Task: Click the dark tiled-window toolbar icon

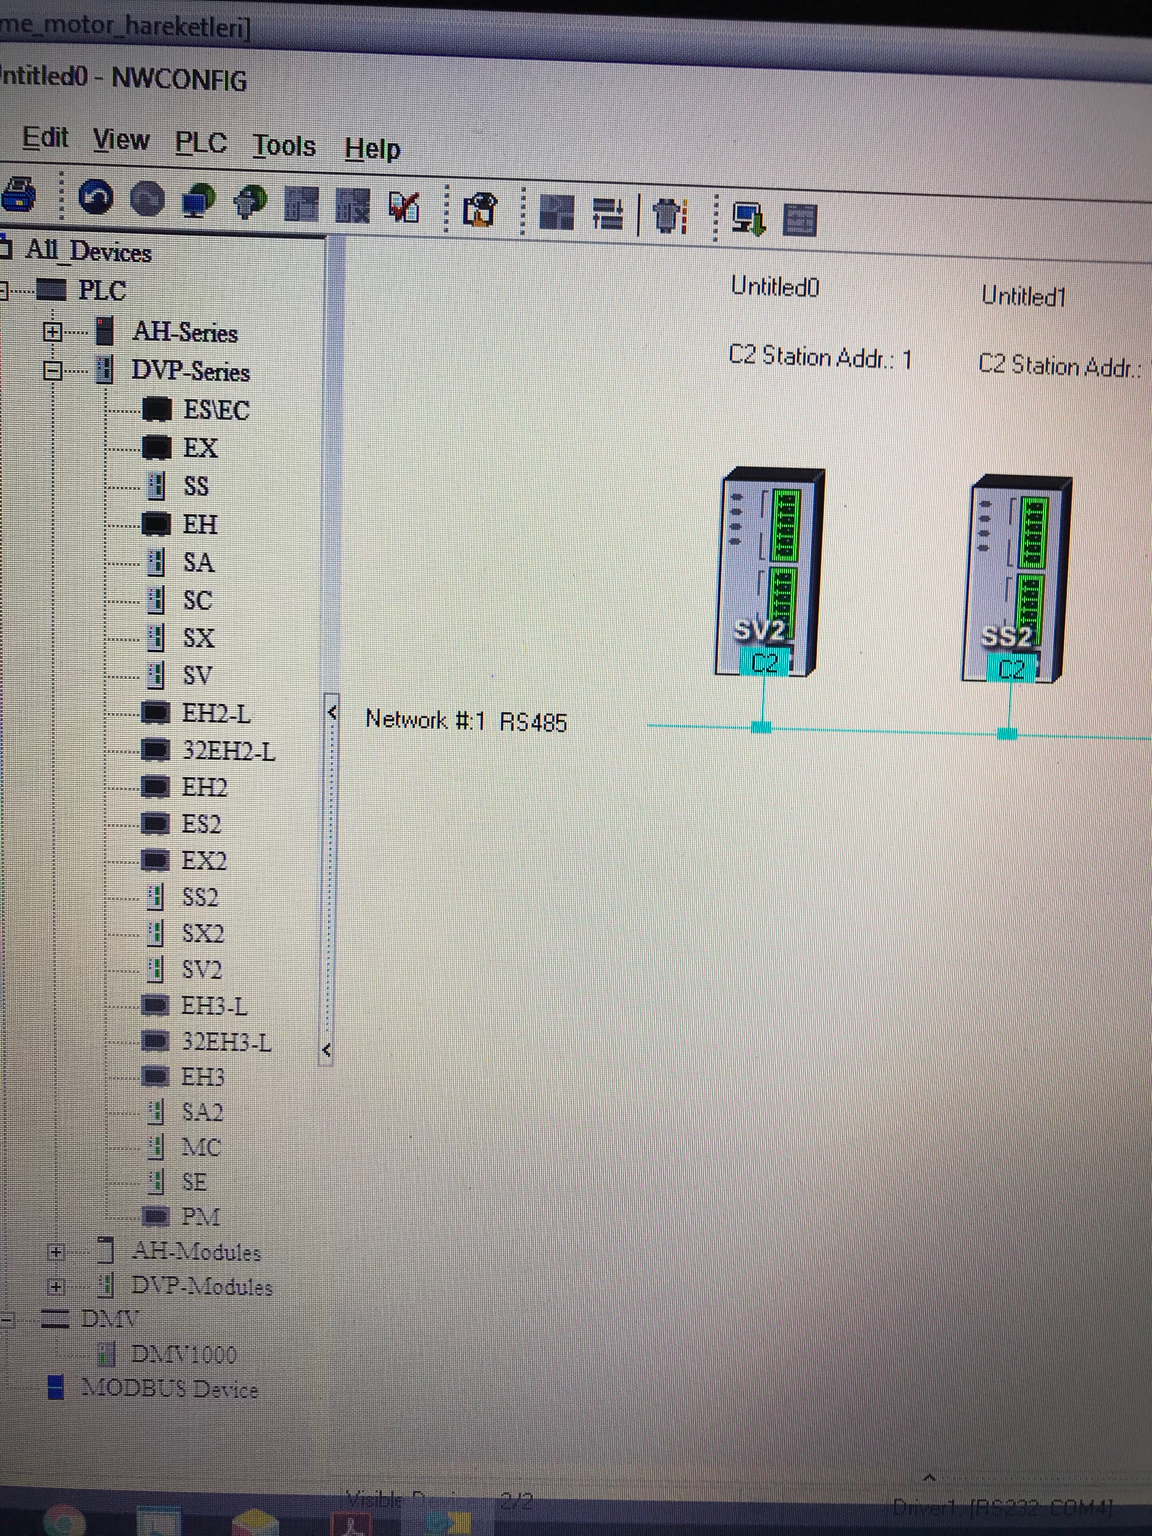Action: (x=556, y=212)
